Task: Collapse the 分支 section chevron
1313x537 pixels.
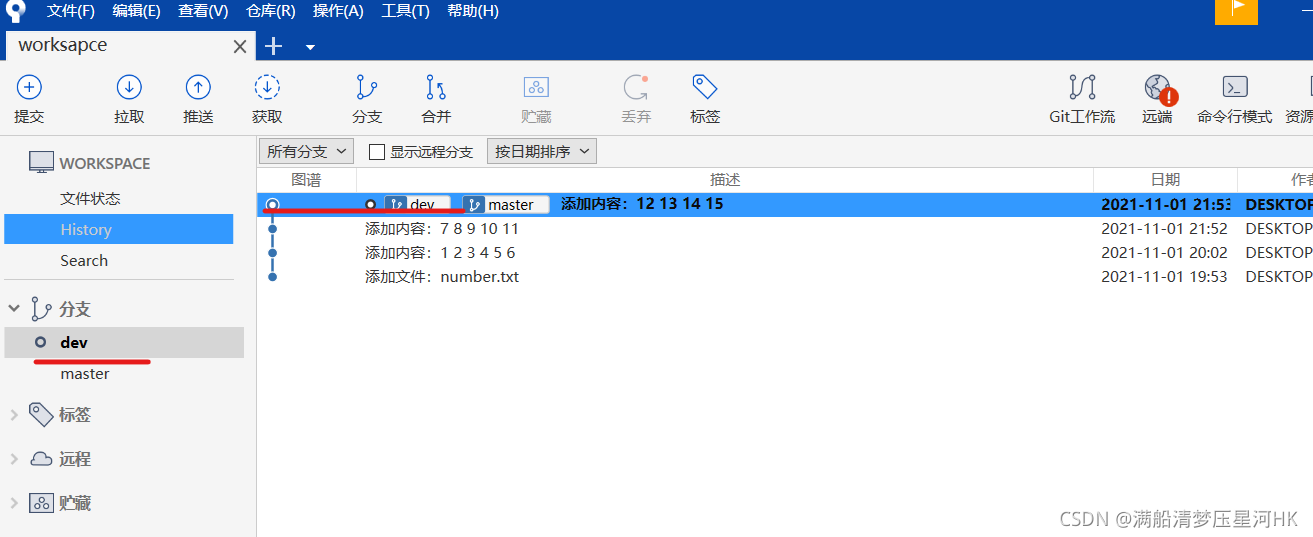Action: click(x=14, y=309)
